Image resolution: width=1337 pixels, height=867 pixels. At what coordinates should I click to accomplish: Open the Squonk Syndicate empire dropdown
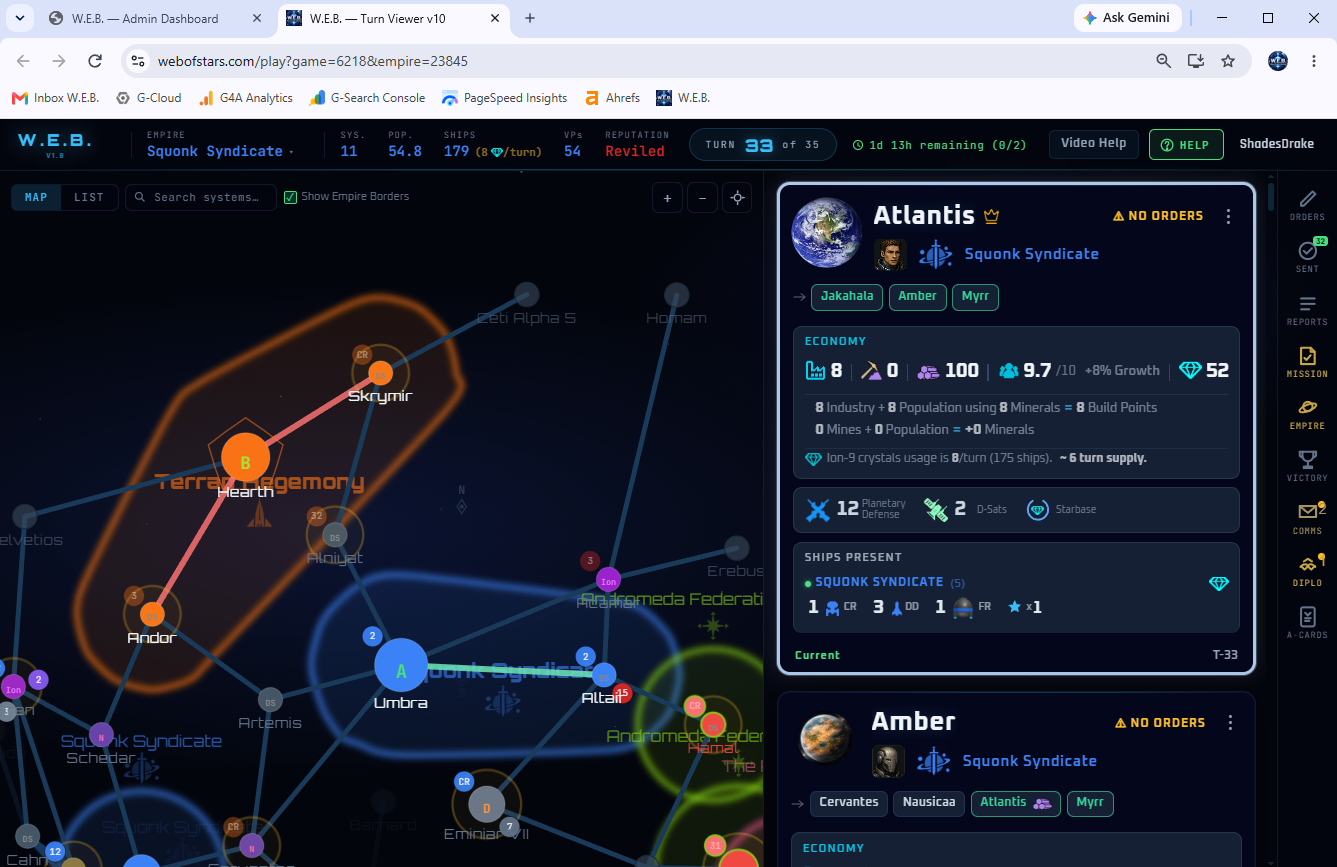click(x=221, y=151)
